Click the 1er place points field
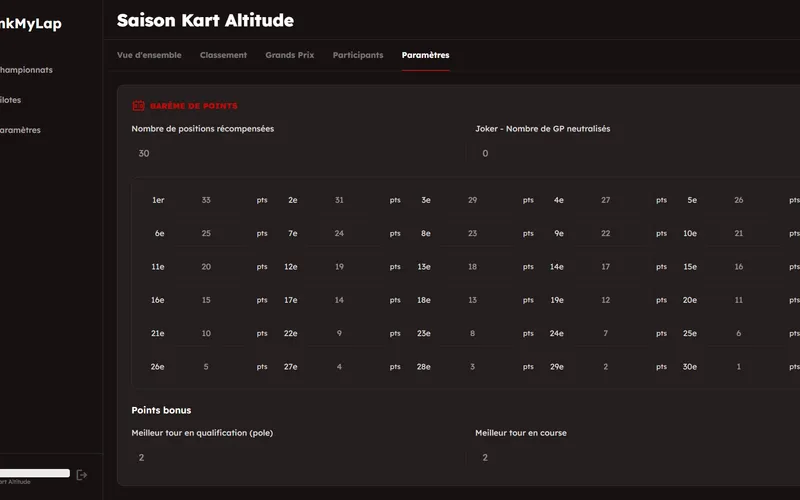Screen dimensions: 800x500 tap(208, 200)
